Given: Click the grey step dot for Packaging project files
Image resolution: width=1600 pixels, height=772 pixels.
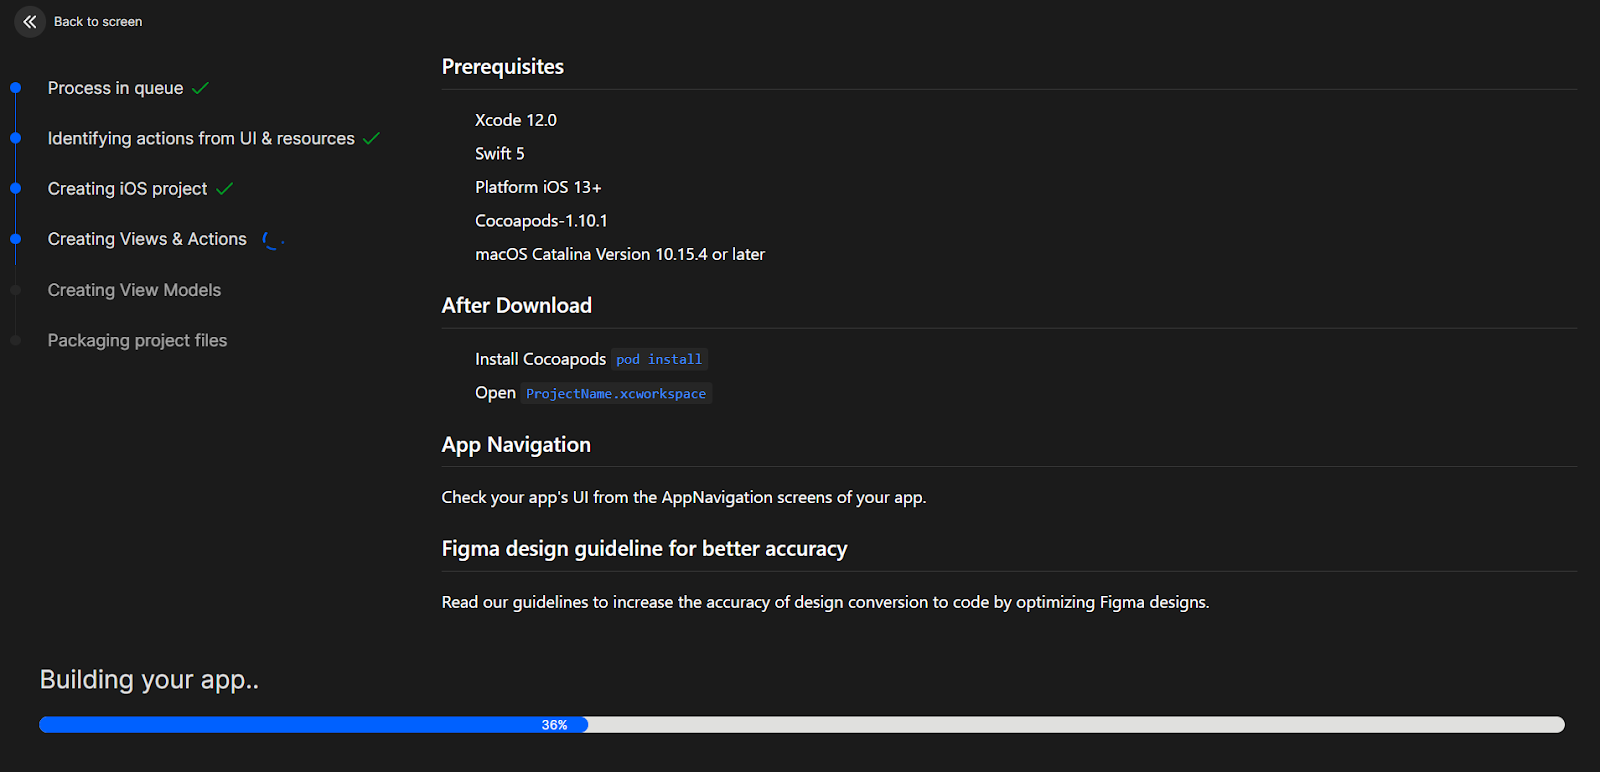Looking at the screenshot, I should [16, 341].
